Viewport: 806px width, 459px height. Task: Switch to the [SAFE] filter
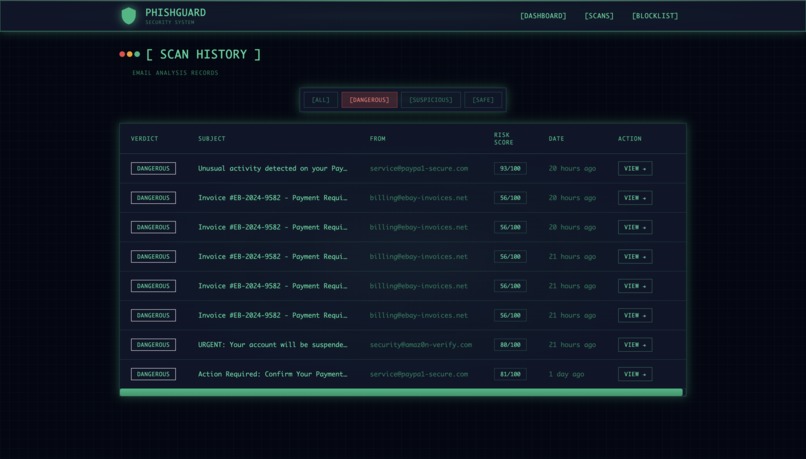(483, 100)
